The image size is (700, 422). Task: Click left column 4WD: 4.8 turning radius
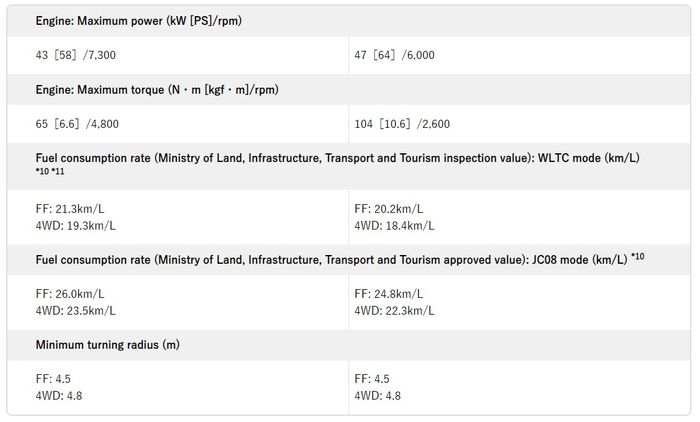tap(58, 396)
